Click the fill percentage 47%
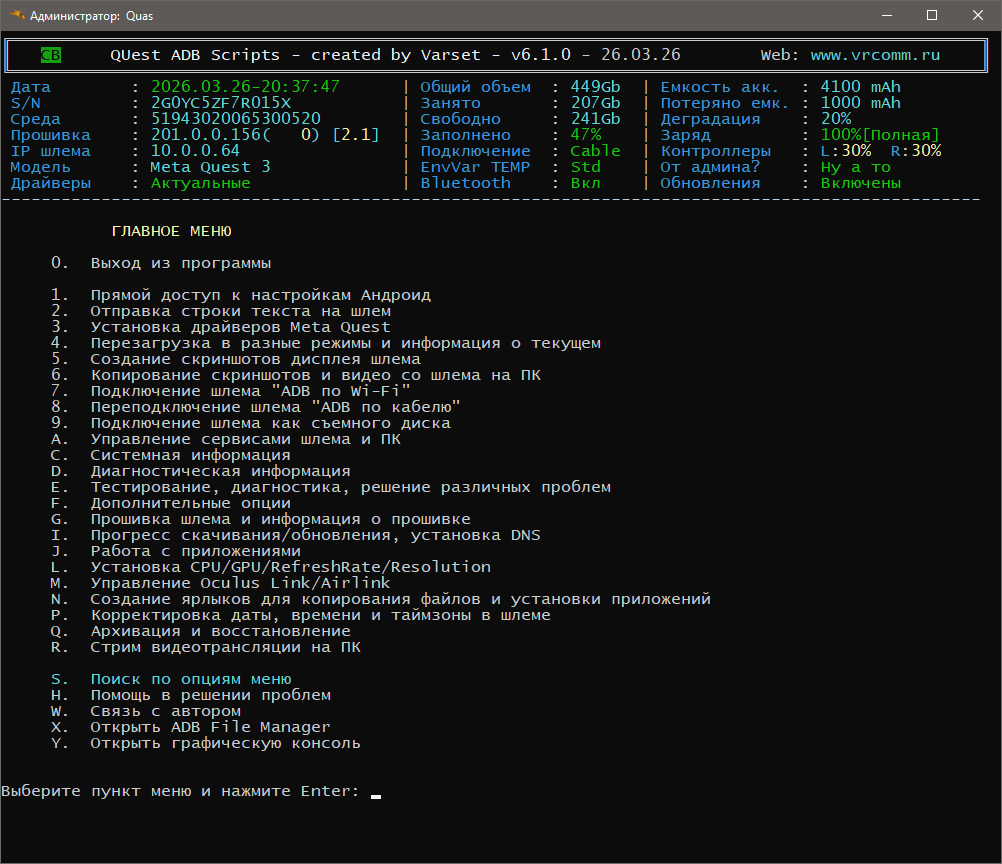Screen dimensions: 1002x864 pyautogui.click(x=585, y=134)
